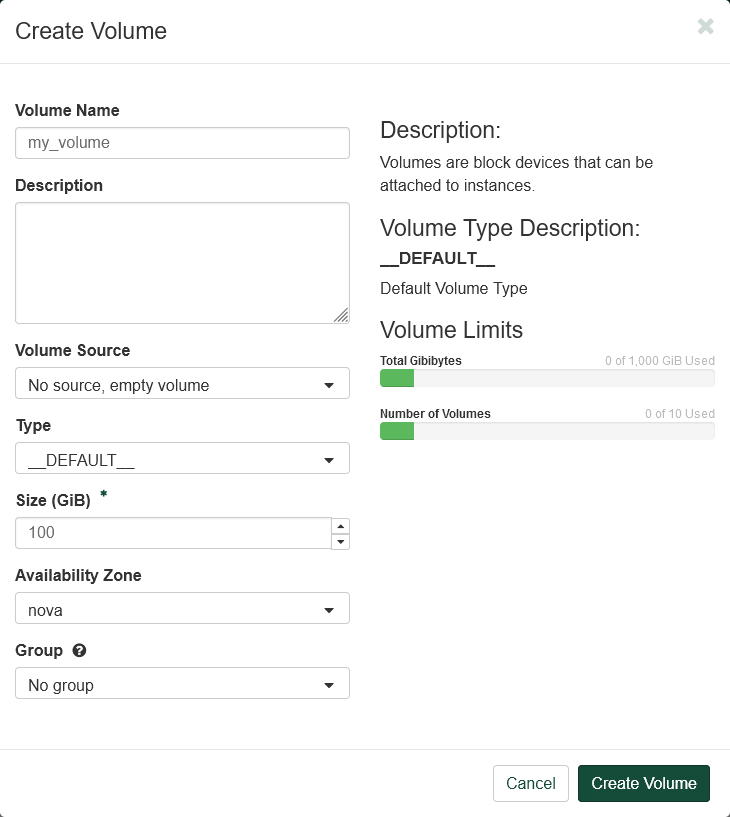Expand the Group dropdown showing No group

coord(182,684)
